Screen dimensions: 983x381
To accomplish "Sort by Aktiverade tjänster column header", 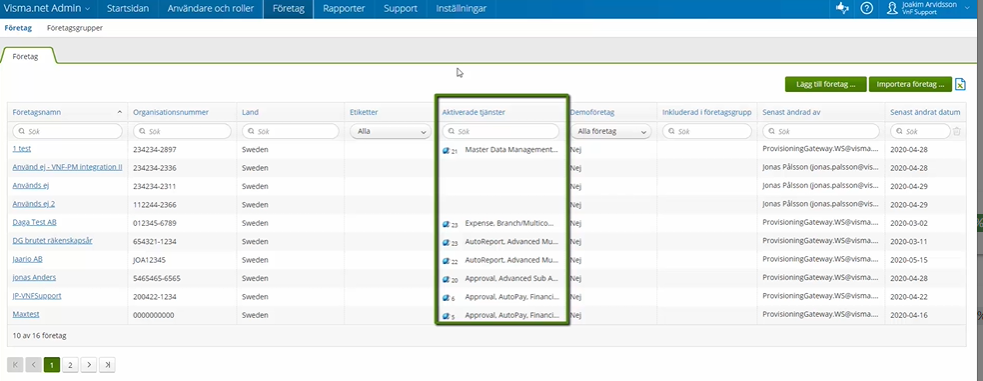I will (x=473, y=112).
